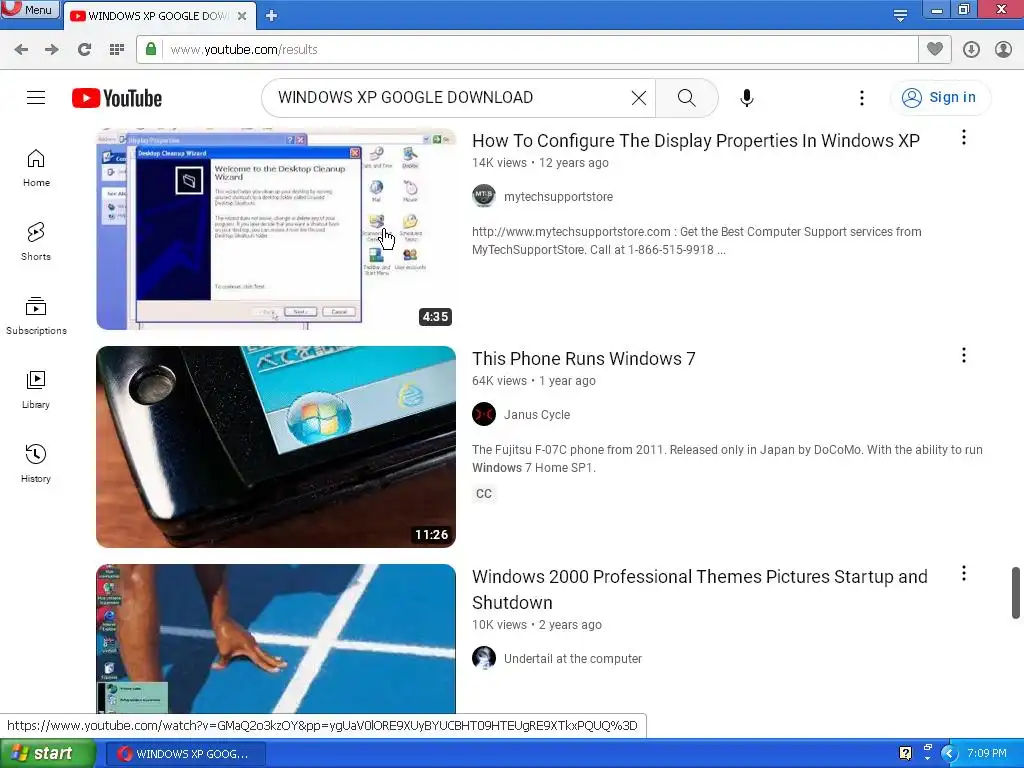Viewport: 1024px width, 768px height.
Task: Open the browser downloads icon
Action: coord(971,50)
